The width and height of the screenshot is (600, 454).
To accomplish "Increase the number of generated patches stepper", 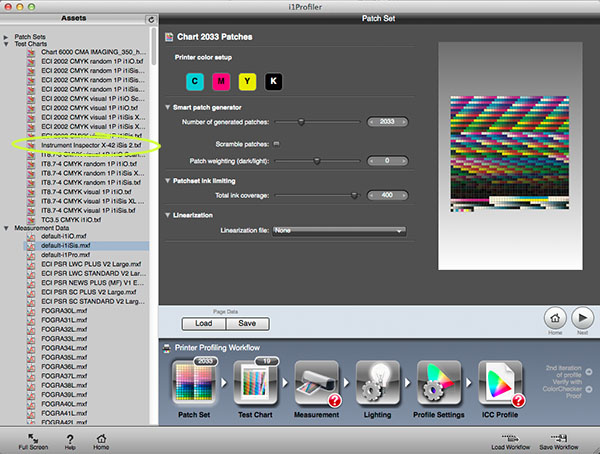I will 404,122.
